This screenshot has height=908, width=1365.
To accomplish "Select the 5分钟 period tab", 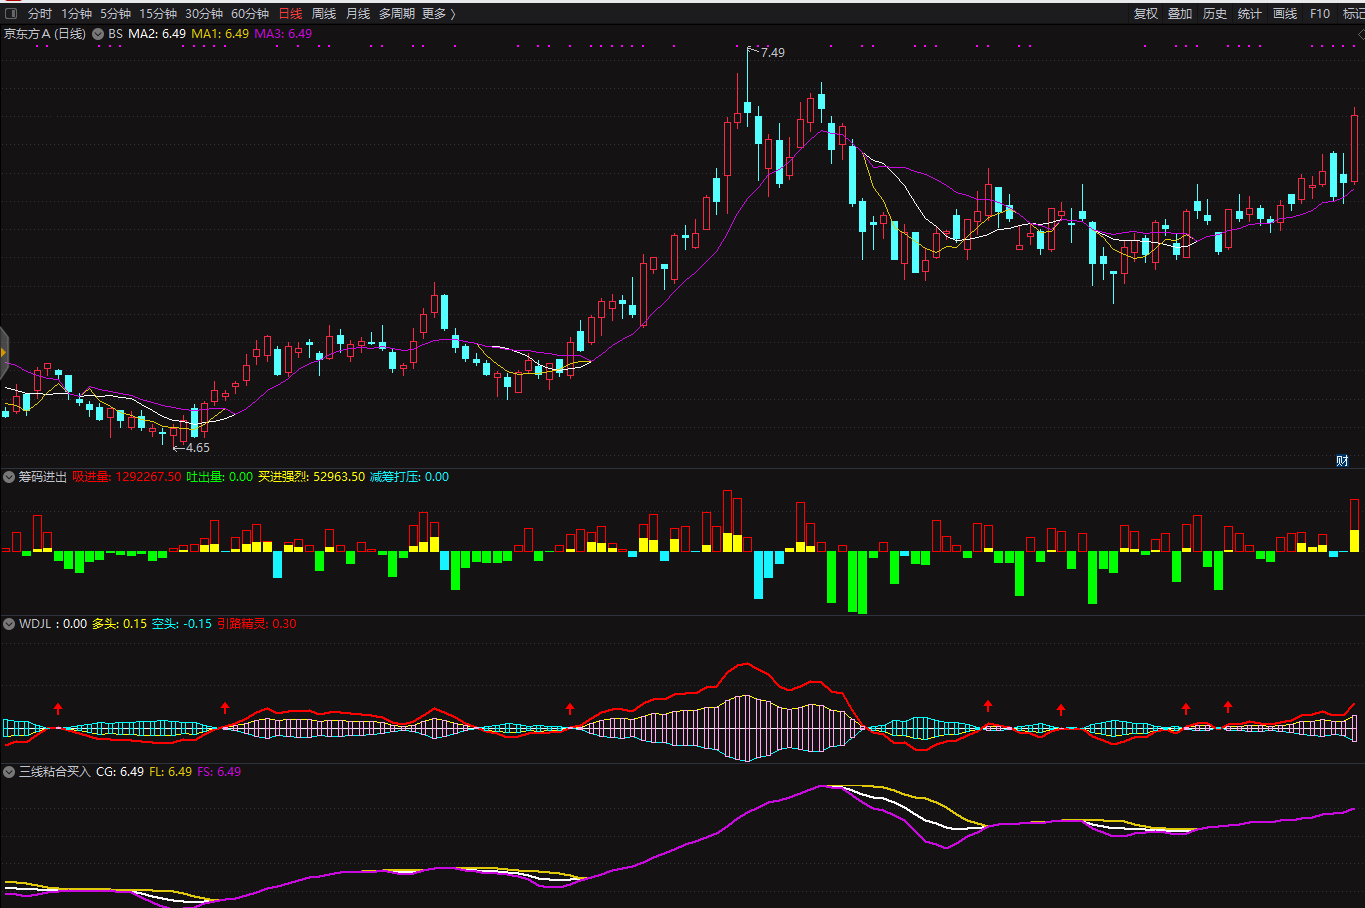I will 116,14.
